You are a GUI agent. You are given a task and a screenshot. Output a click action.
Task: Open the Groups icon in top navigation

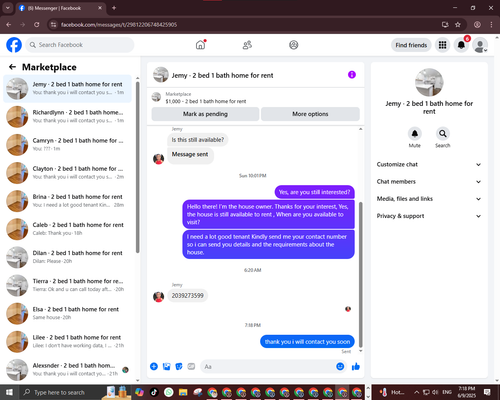click(x=294, y=45)
